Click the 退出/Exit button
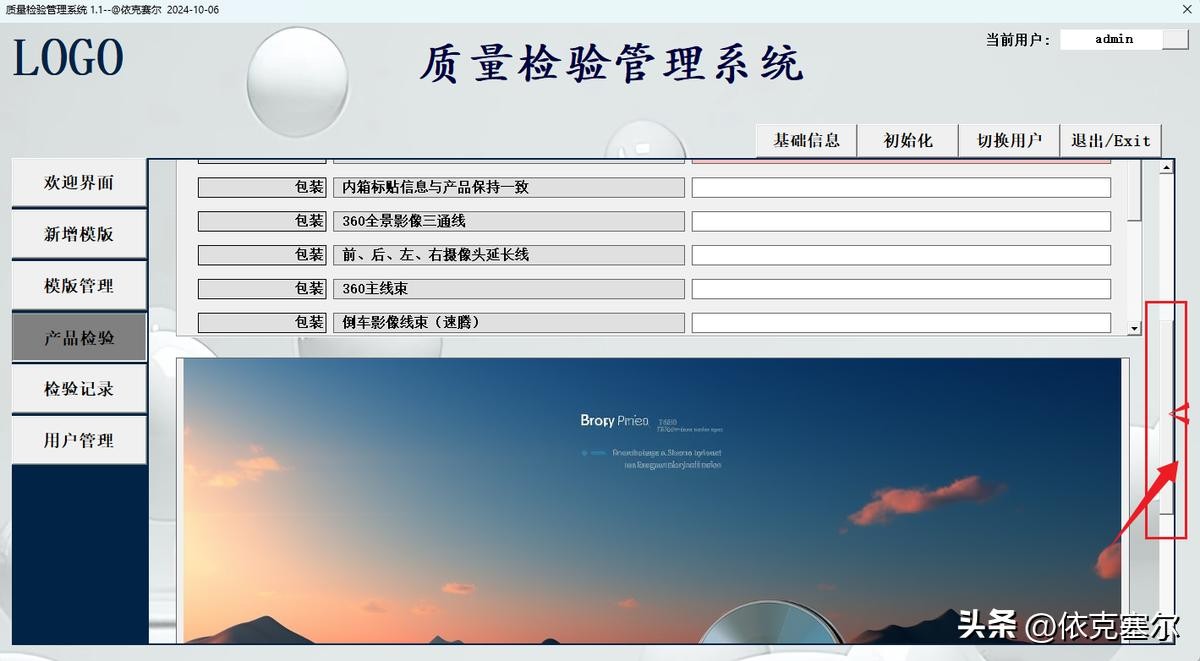Image resolution: width=1200 pixels, height=661 pixels. coord(1110,141)
